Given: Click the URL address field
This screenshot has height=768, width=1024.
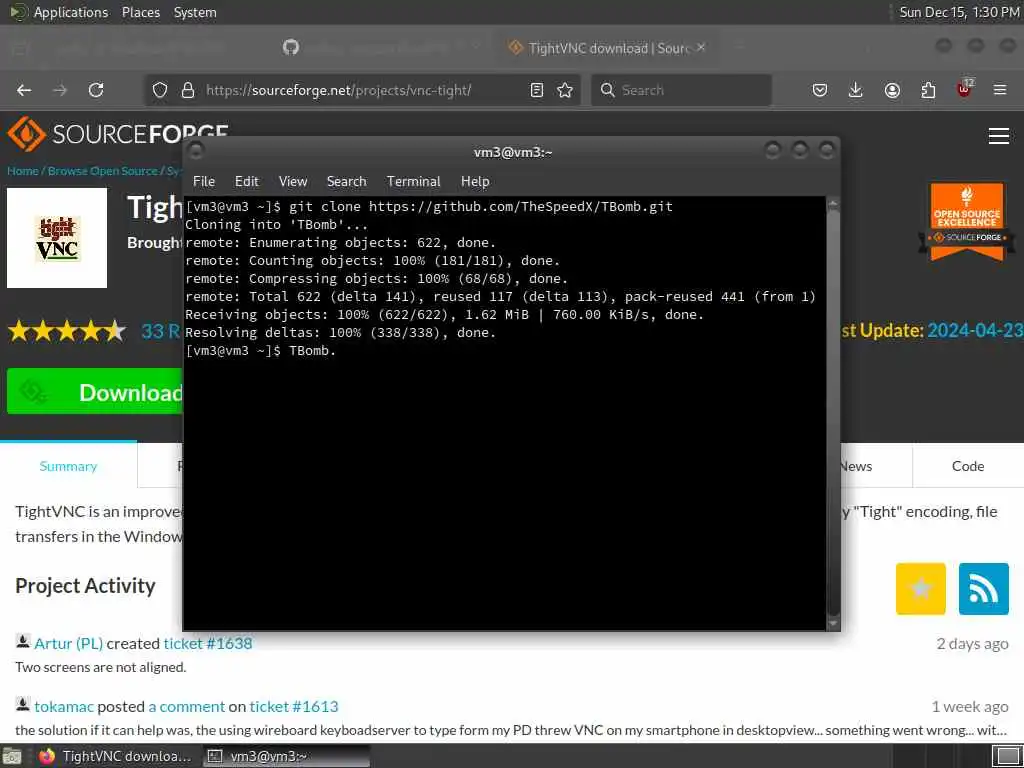Looking at the screenshot, I should 362,90.
